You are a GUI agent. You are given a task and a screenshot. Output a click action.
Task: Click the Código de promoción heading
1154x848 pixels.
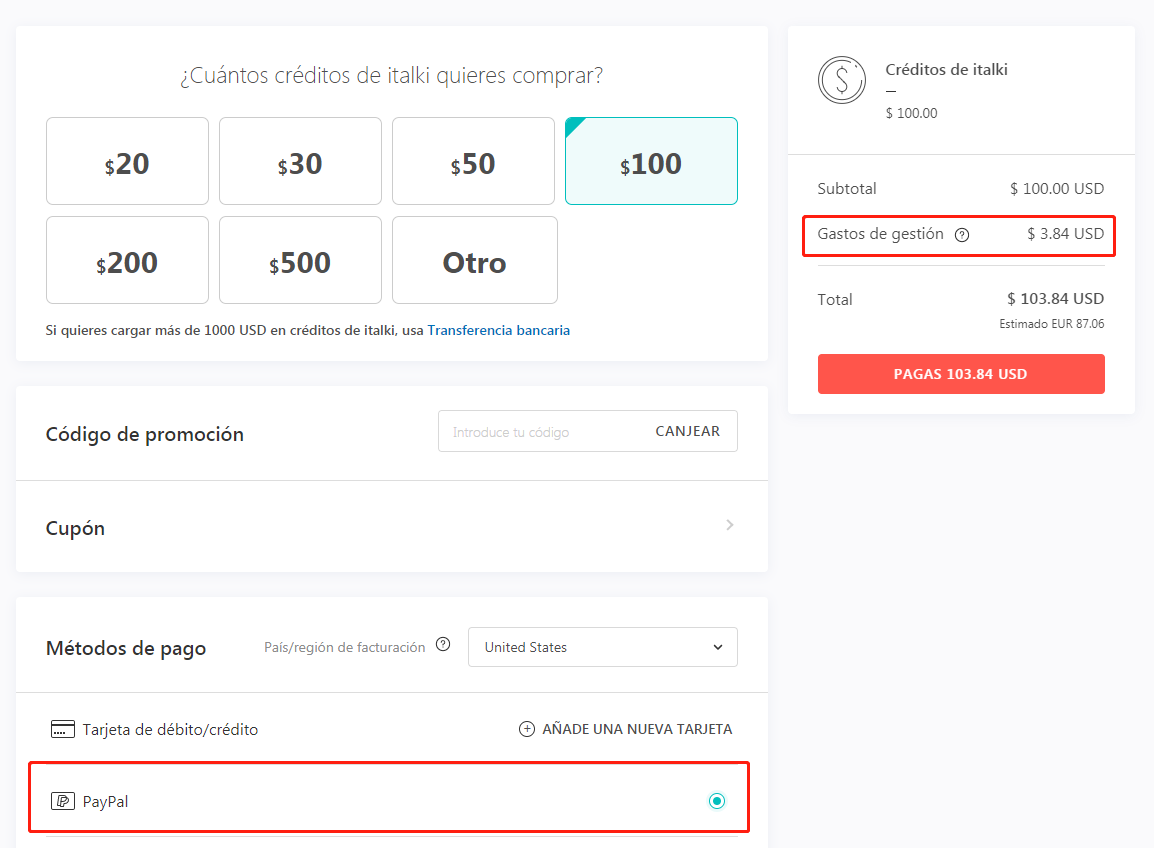(145, 434)
